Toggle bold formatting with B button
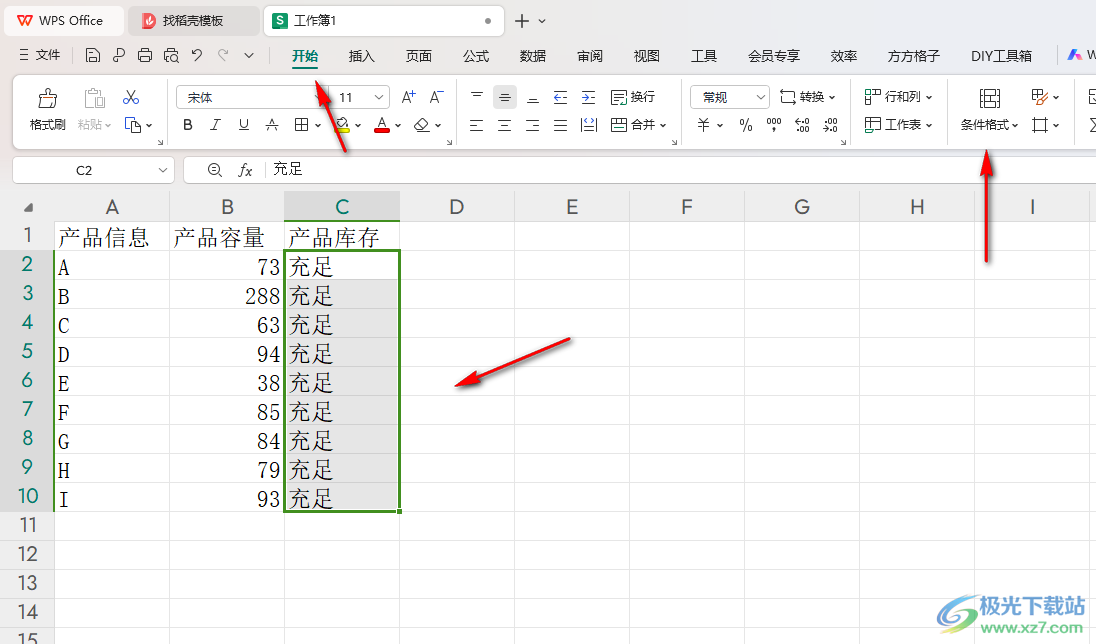Image resolution: width=1096 pixels, height=644 pixels. [187, 125]
